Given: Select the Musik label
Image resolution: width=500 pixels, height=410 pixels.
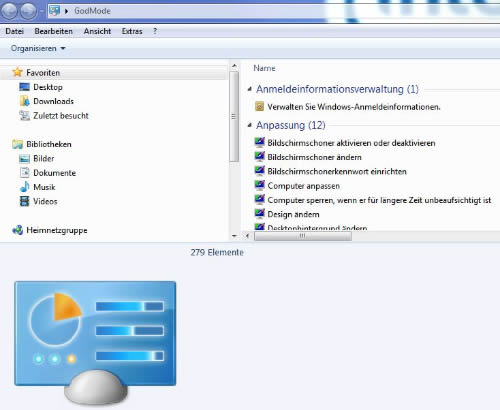Looking at the screenshot, I should (44, 187).
